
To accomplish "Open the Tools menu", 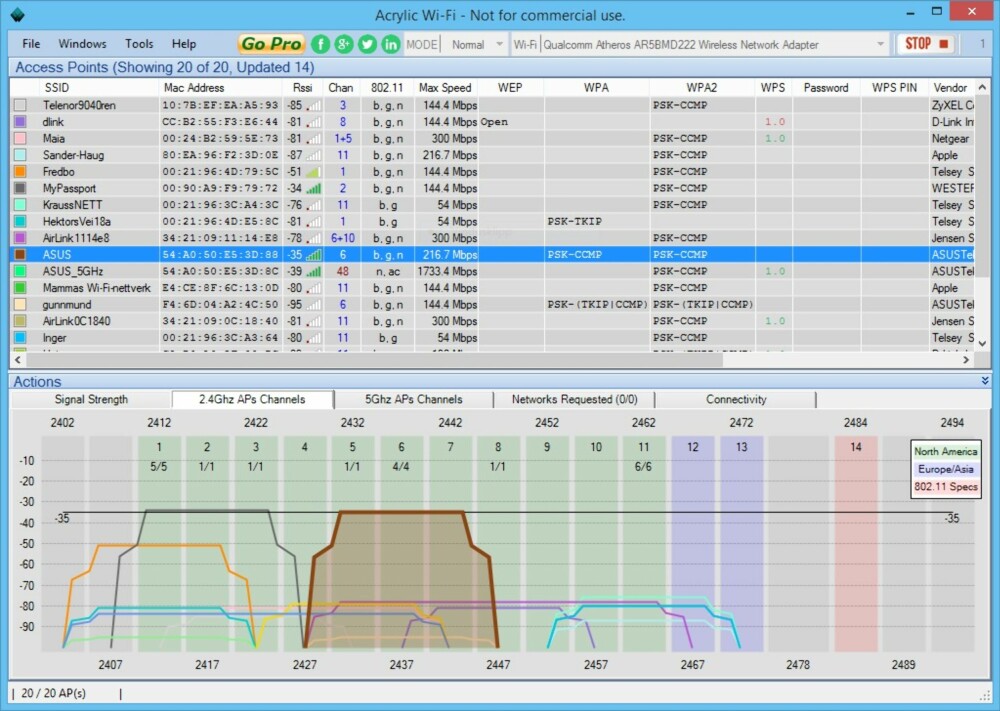I will click(x=139, y=43).
